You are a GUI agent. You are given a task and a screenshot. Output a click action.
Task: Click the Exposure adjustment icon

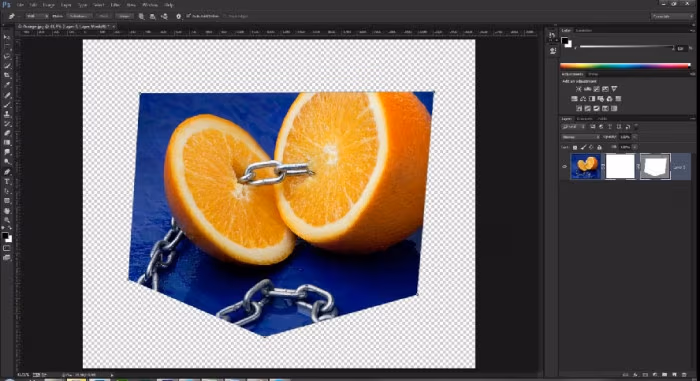(x=605, y=89)
